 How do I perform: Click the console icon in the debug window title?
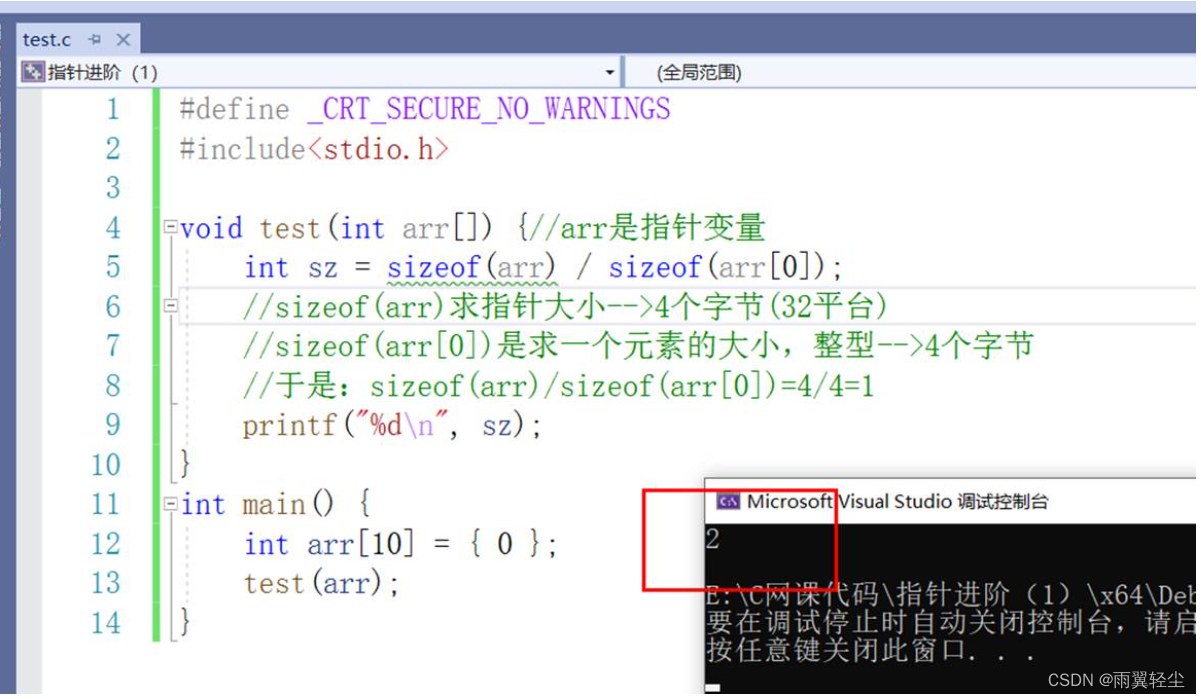click(x=729, y=502)
